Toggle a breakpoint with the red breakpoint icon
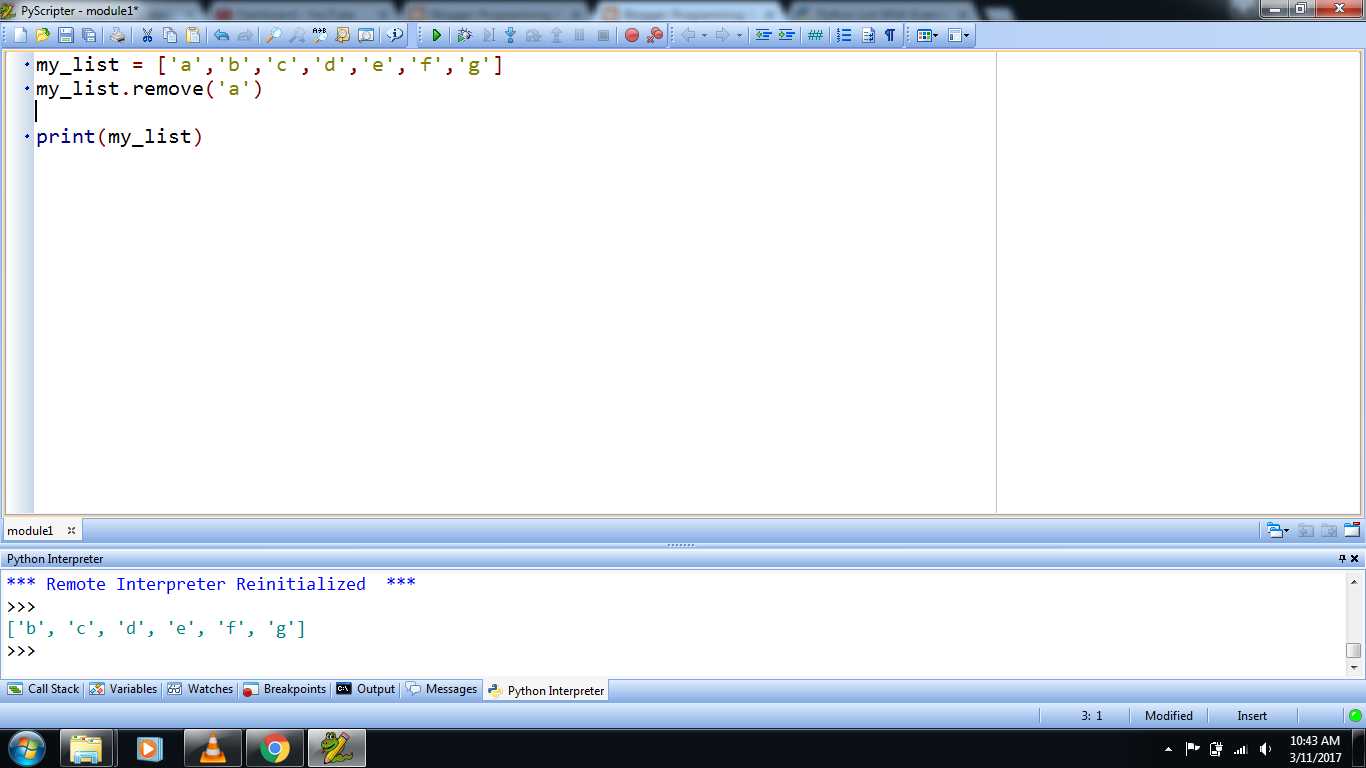Screen dimensions: 1366x768 631,35
